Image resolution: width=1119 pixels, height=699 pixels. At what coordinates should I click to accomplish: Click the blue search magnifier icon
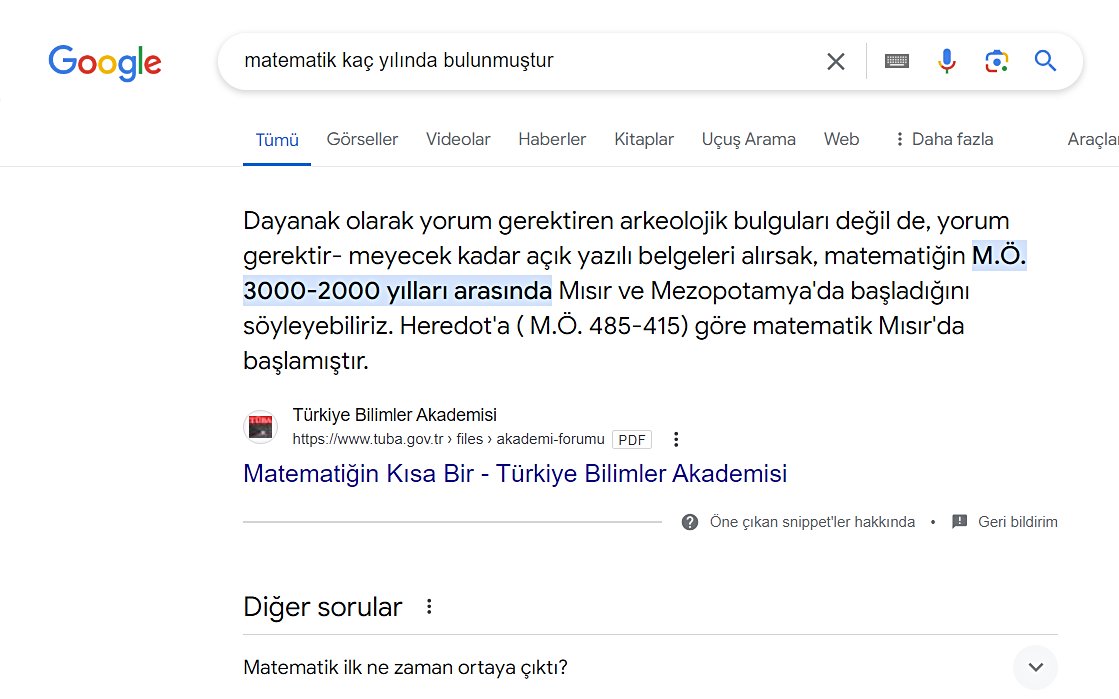[x=1045, y=61]
